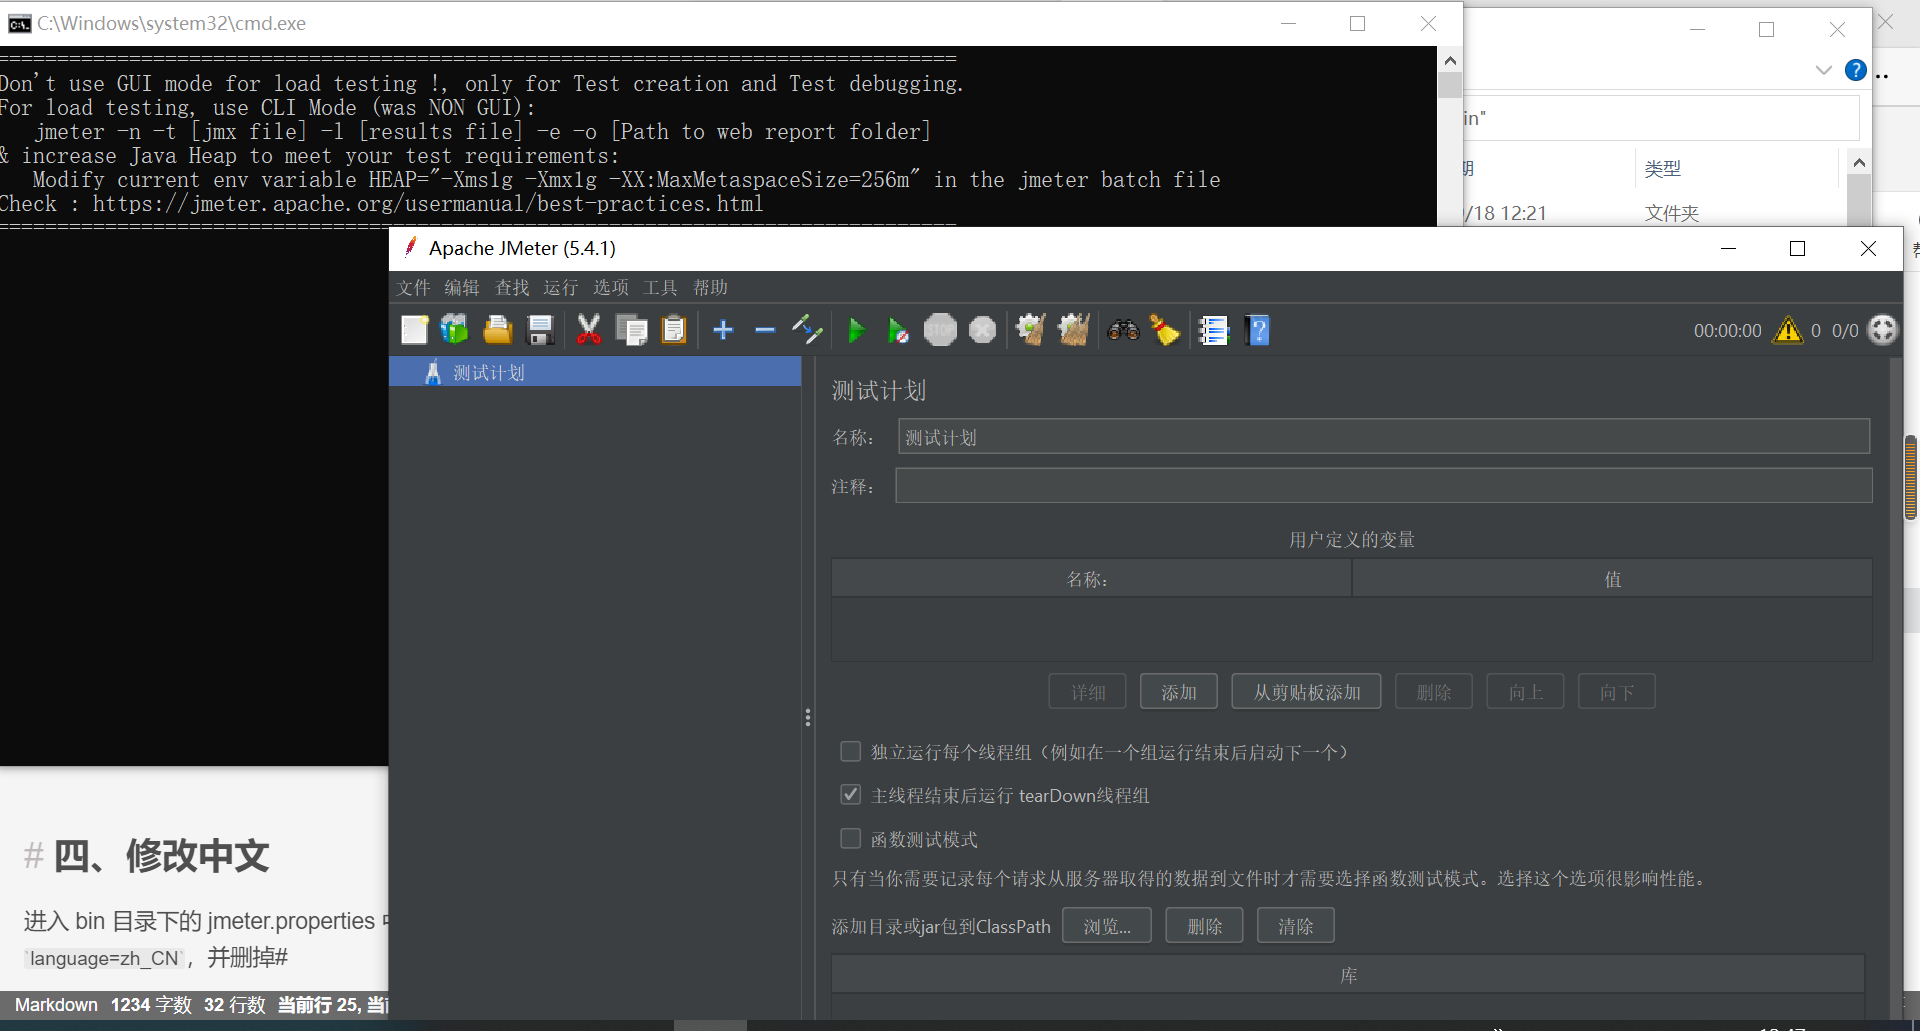This screenshot has height=1031, width=1920.
Task: Clear all results with double broom icon
Action: (1073, 330)
